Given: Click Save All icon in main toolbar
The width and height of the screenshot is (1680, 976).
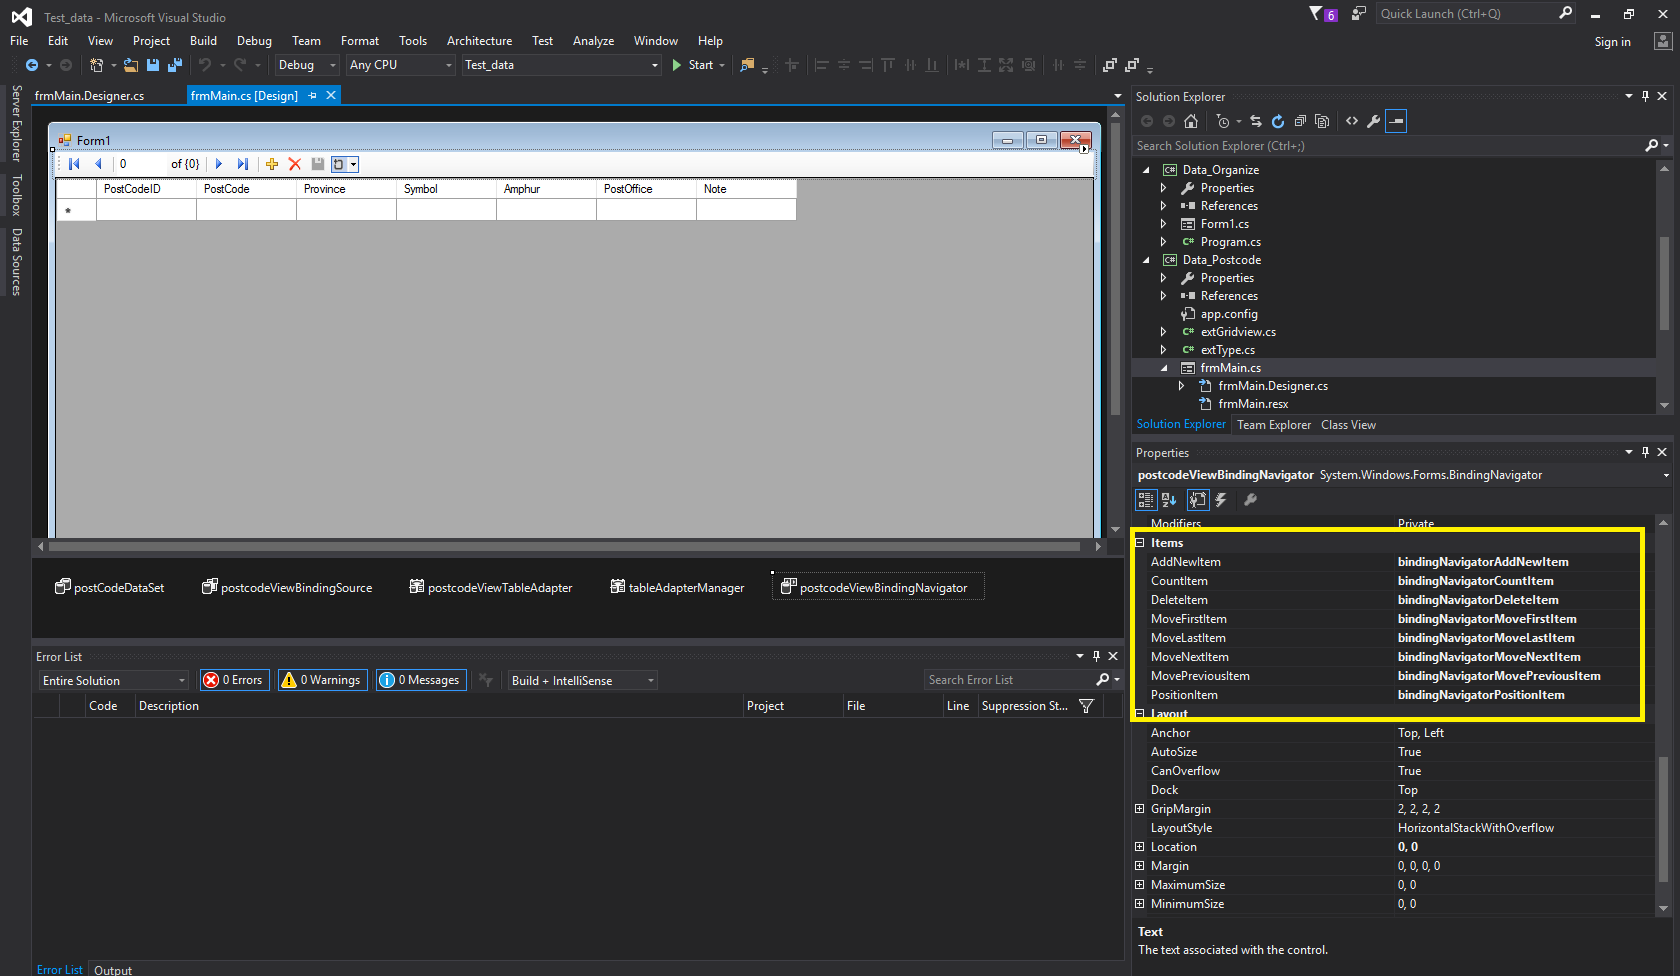Looking at the screenshot, I should (x=175, y=65).
